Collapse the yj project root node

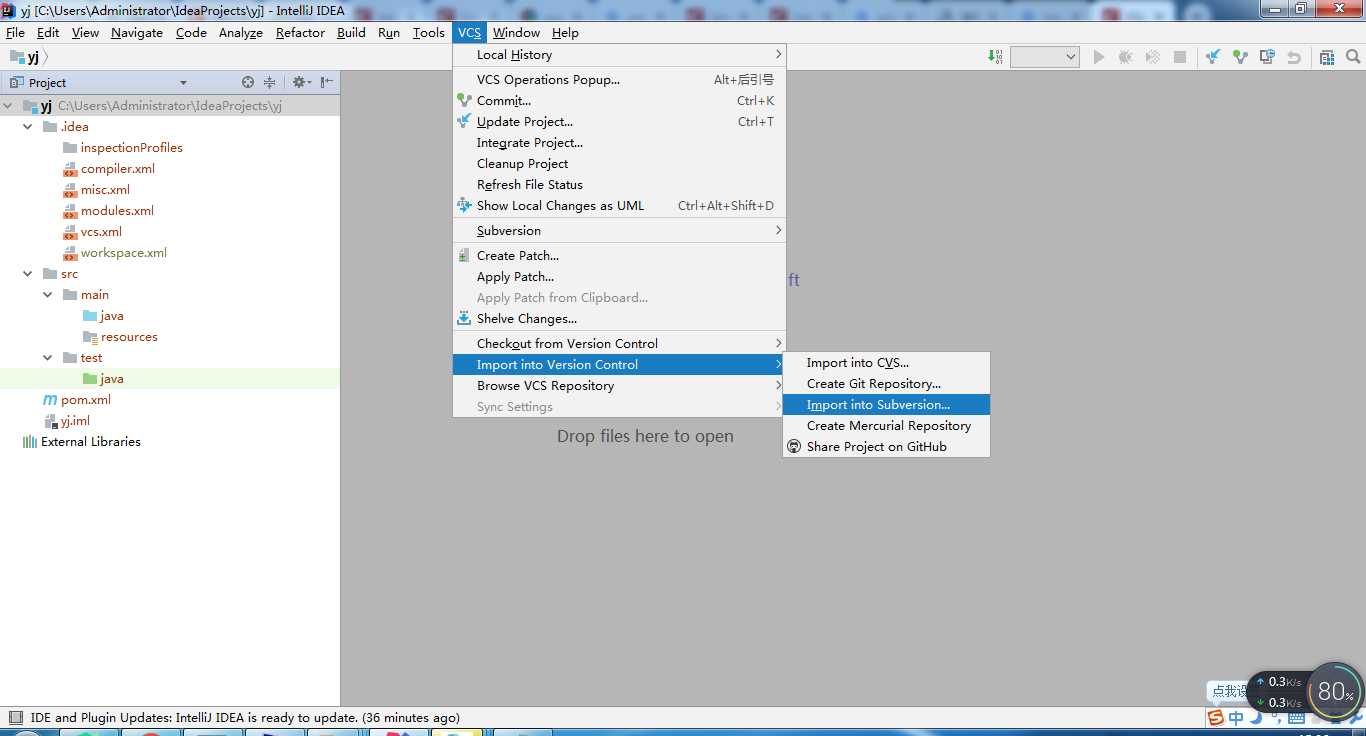[9, 105]
